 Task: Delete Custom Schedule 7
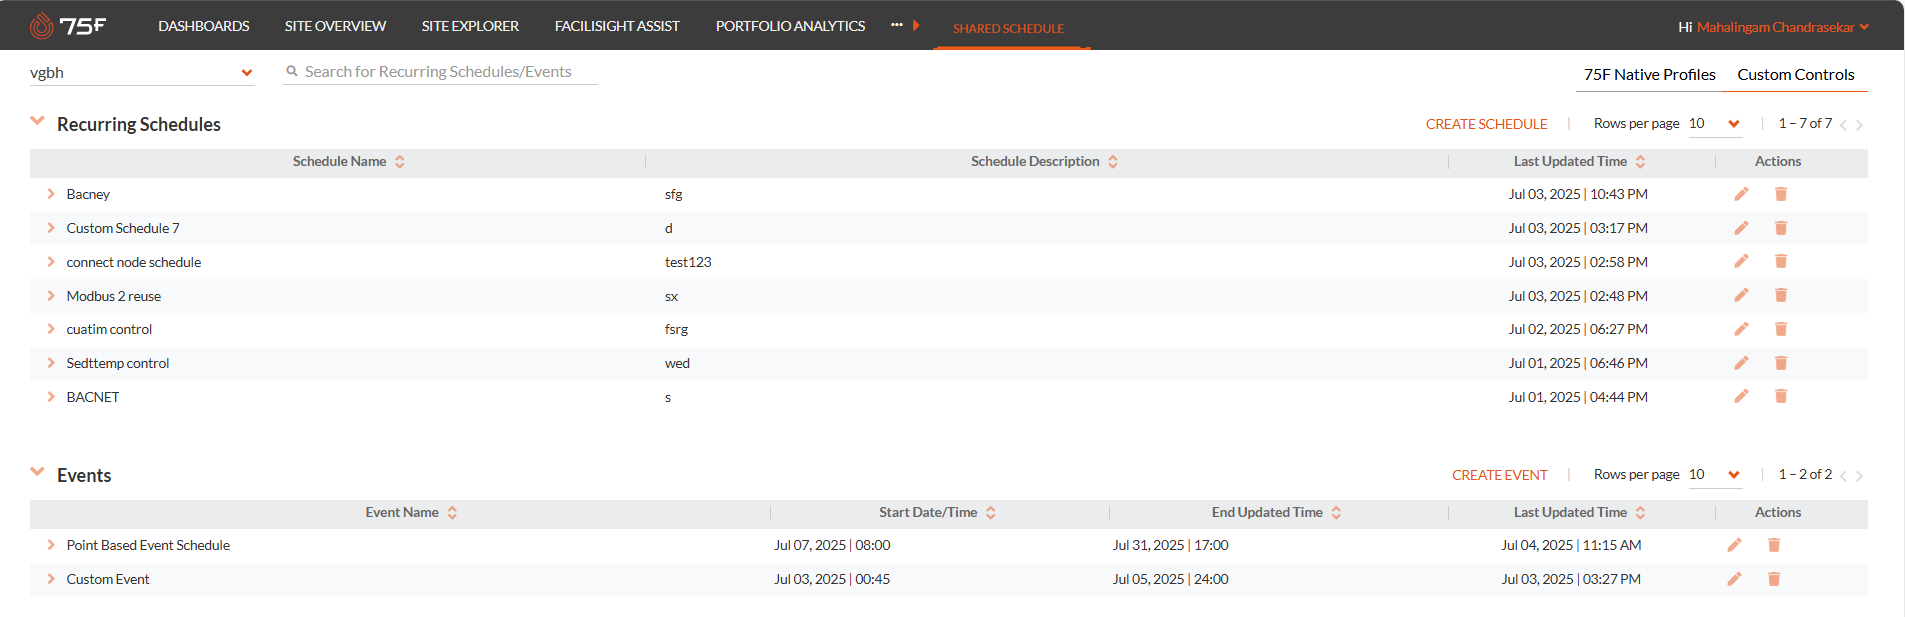point(1781,228)
